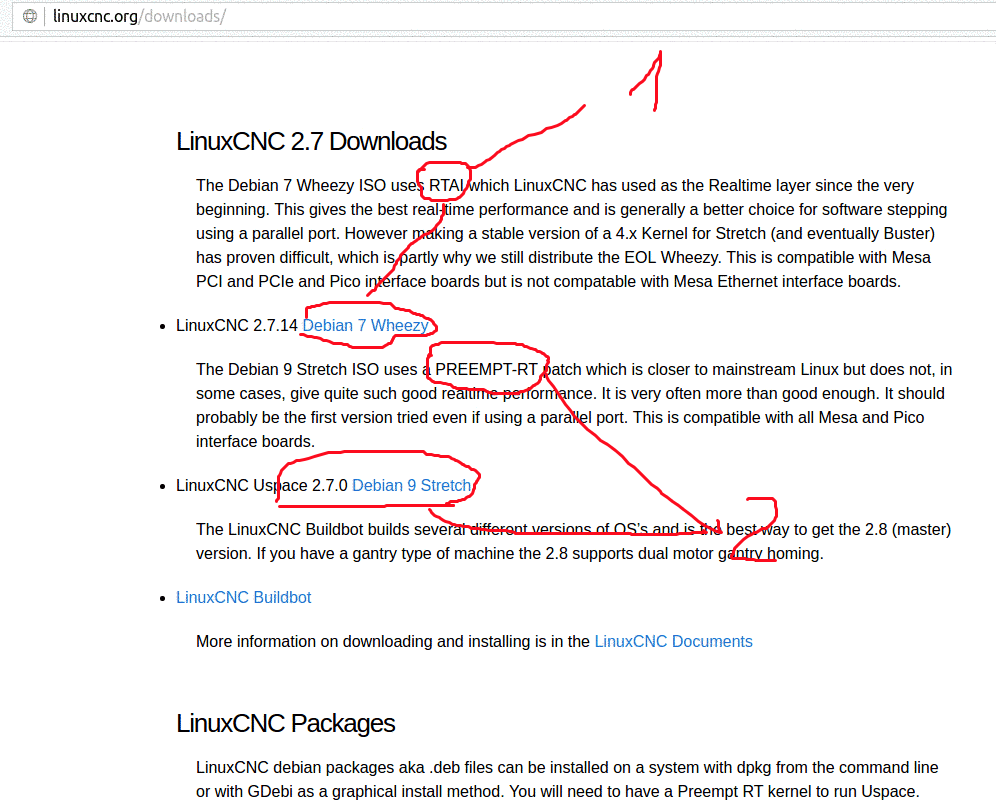The width and height of the screenshot is (996, 806).
Task: Click the word 'PREEMPT-RT' in second paragraph
Action: pyautogui.click(x=487, y=370)
